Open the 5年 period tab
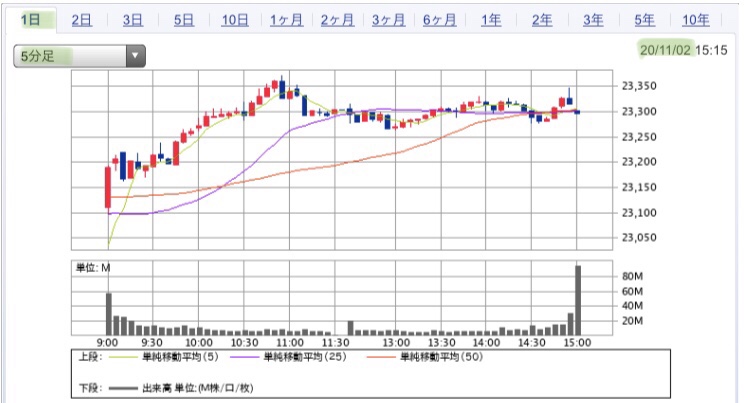This screenshot has height=403, width=744. [644, 20]
